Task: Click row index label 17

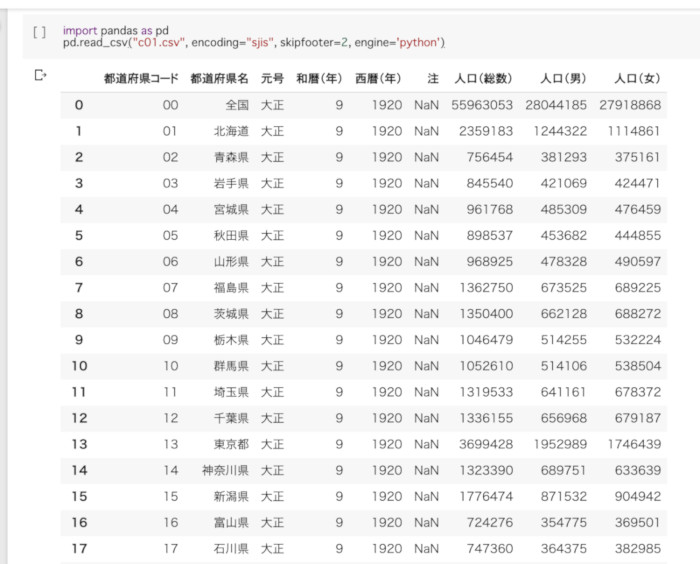Action: pos(79,549)
